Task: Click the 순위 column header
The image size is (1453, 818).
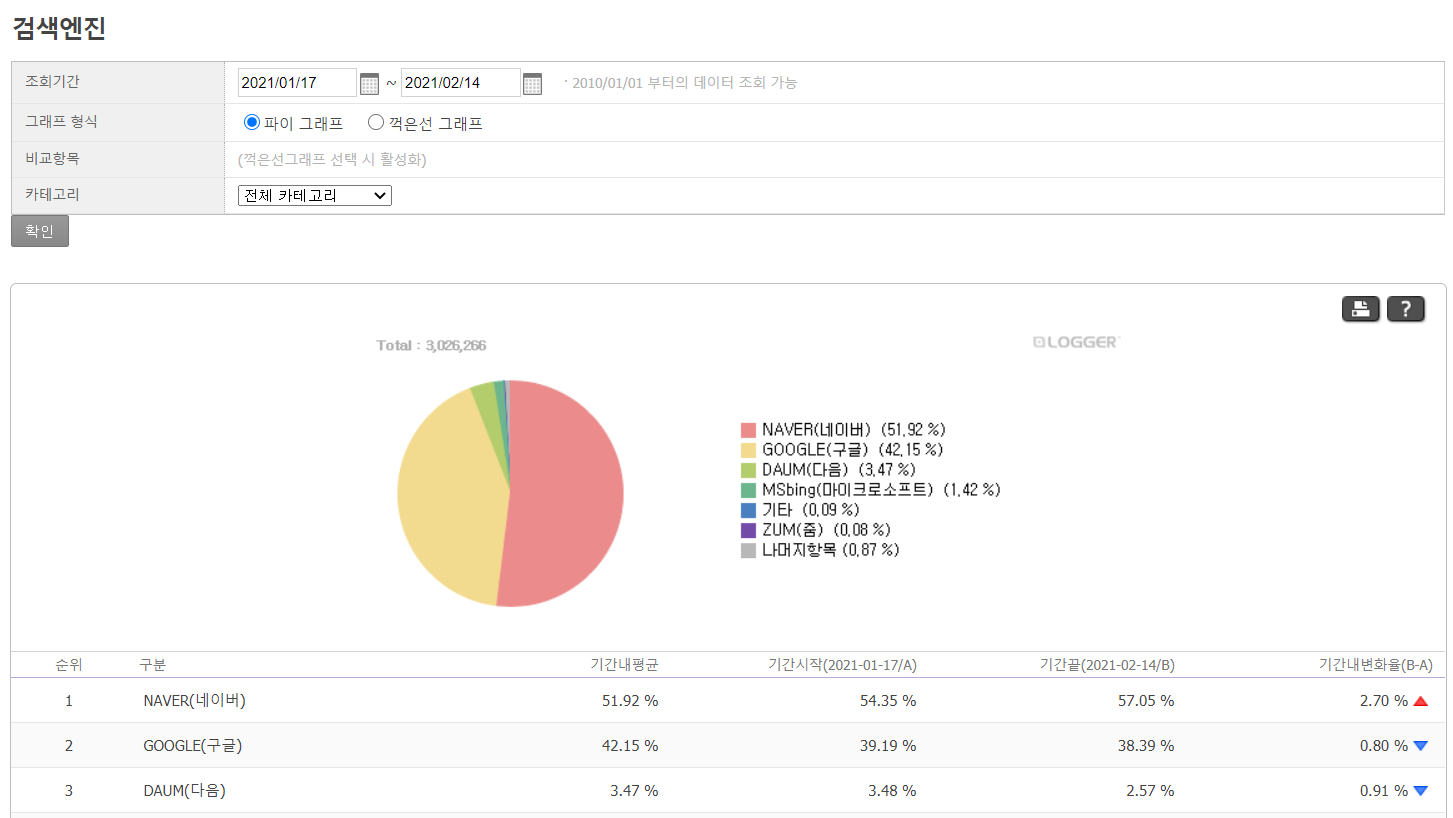Action: click(69, 665)
